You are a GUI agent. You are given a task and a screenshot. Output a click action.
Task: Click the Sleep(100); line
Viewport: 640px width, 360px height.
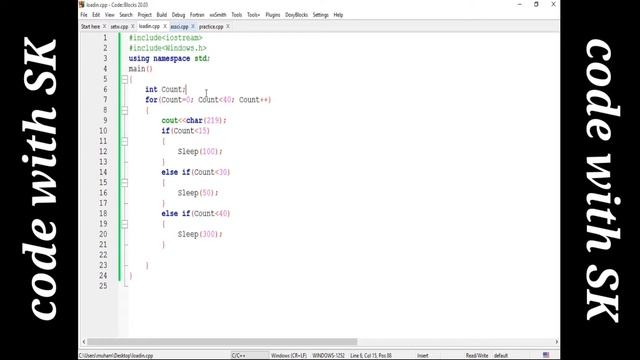[200, 152]
